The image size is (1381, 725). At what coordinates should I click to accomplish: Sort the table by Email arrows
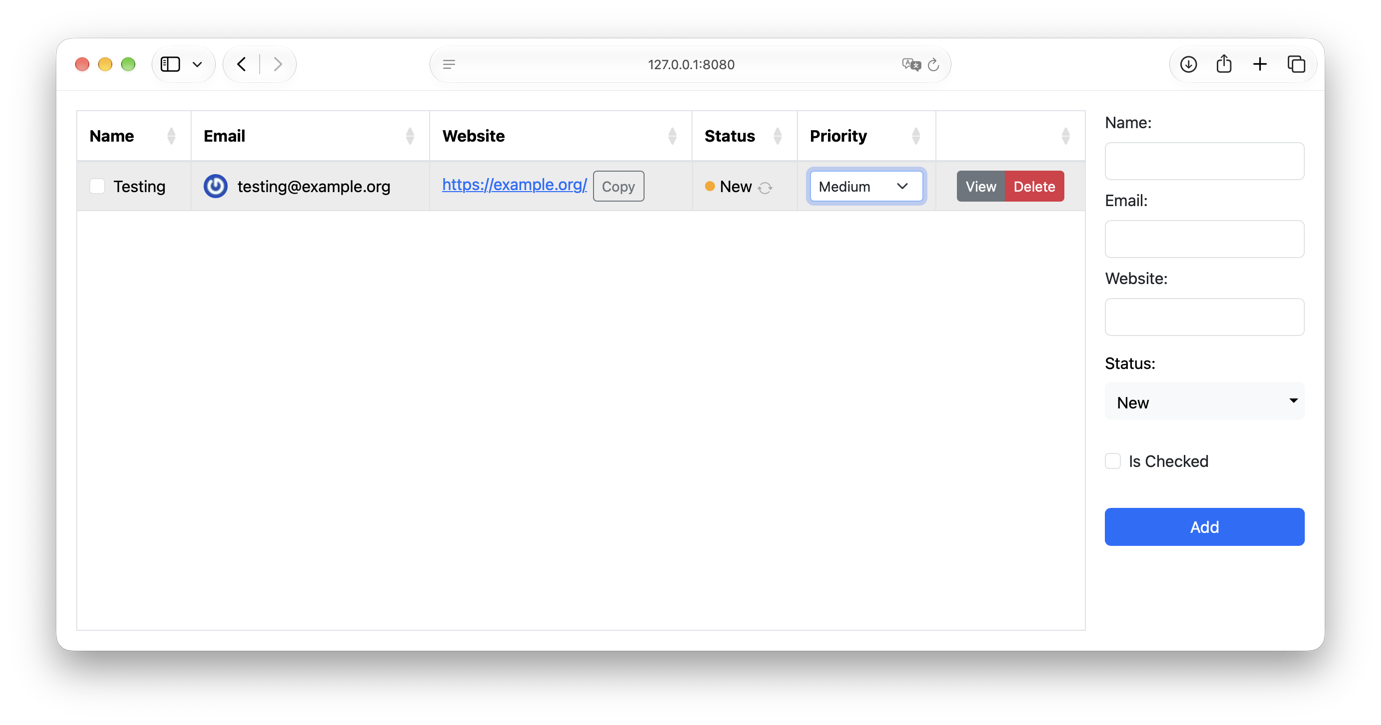point(410,136)
